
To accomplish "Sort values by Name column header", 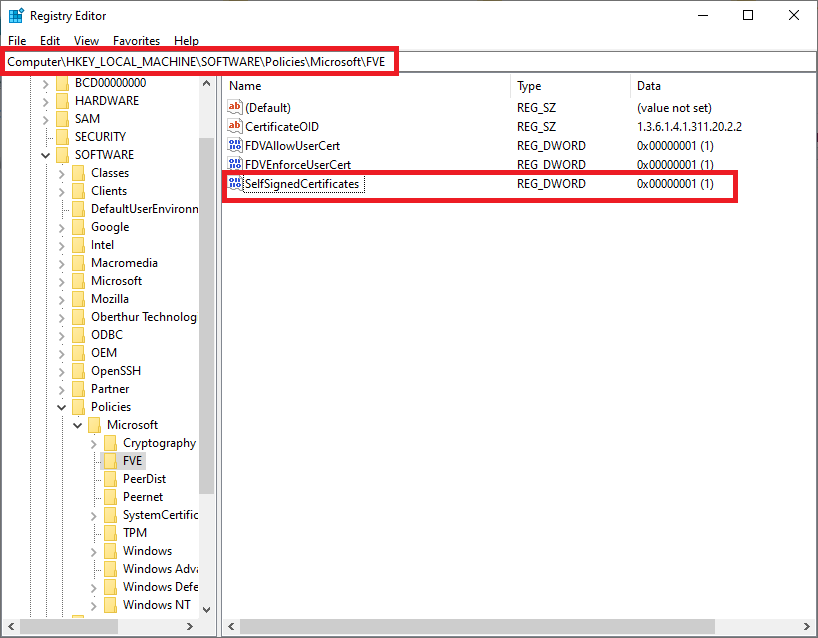I will [x=367, y=86].
